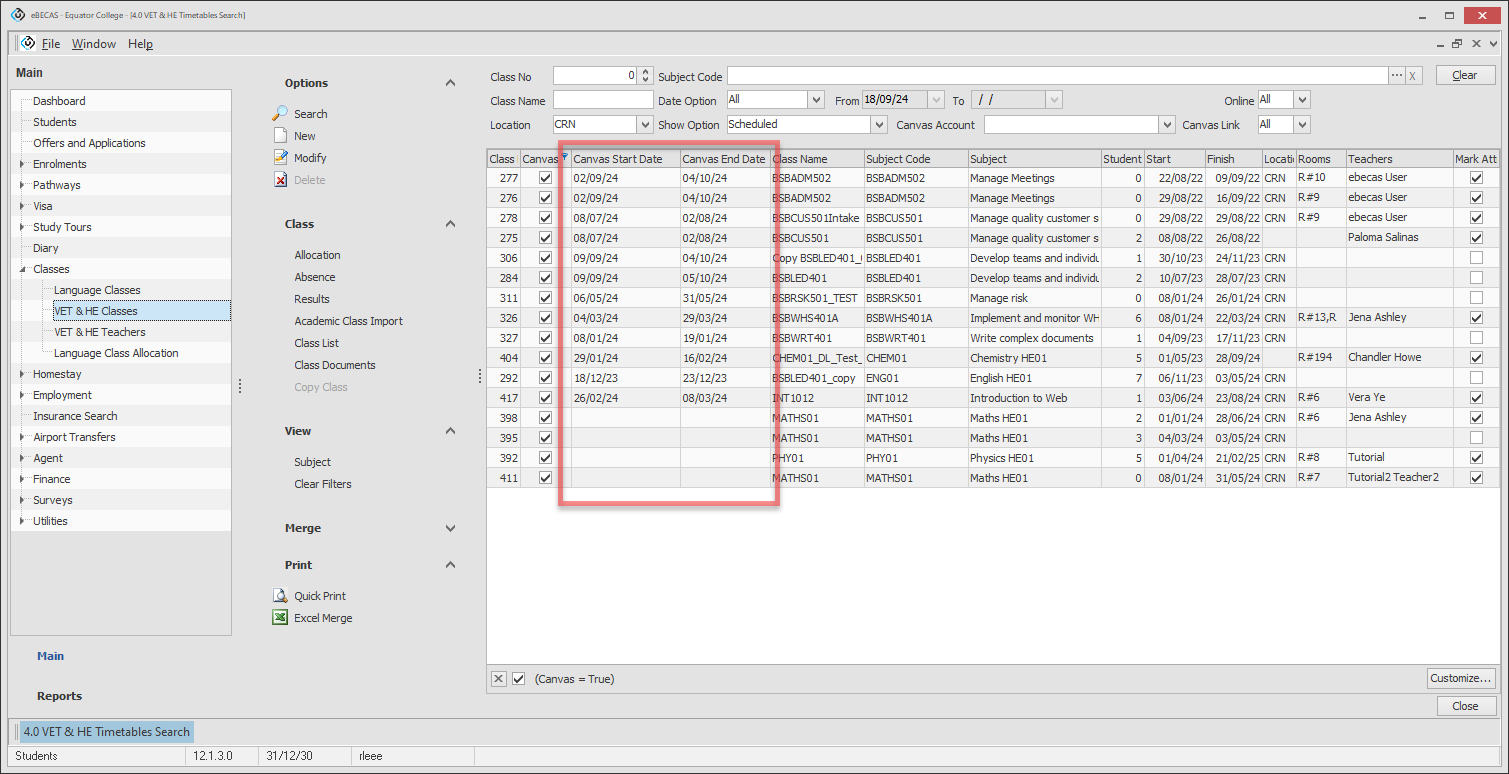Viewport: 1509px width, 774px height.
Task: Click the Quick Print icon
Action: coord(281,596)
